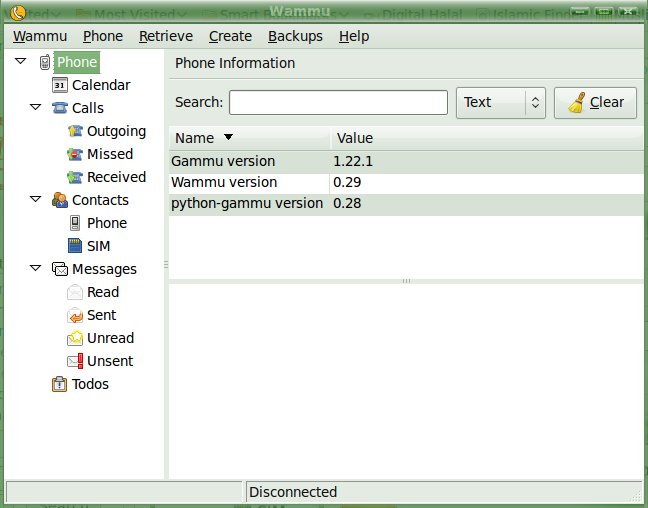Select the Unread messages envelope icon
Viewport: 648px width, 508px height.
pyautogui.click(x=75, y=338)
